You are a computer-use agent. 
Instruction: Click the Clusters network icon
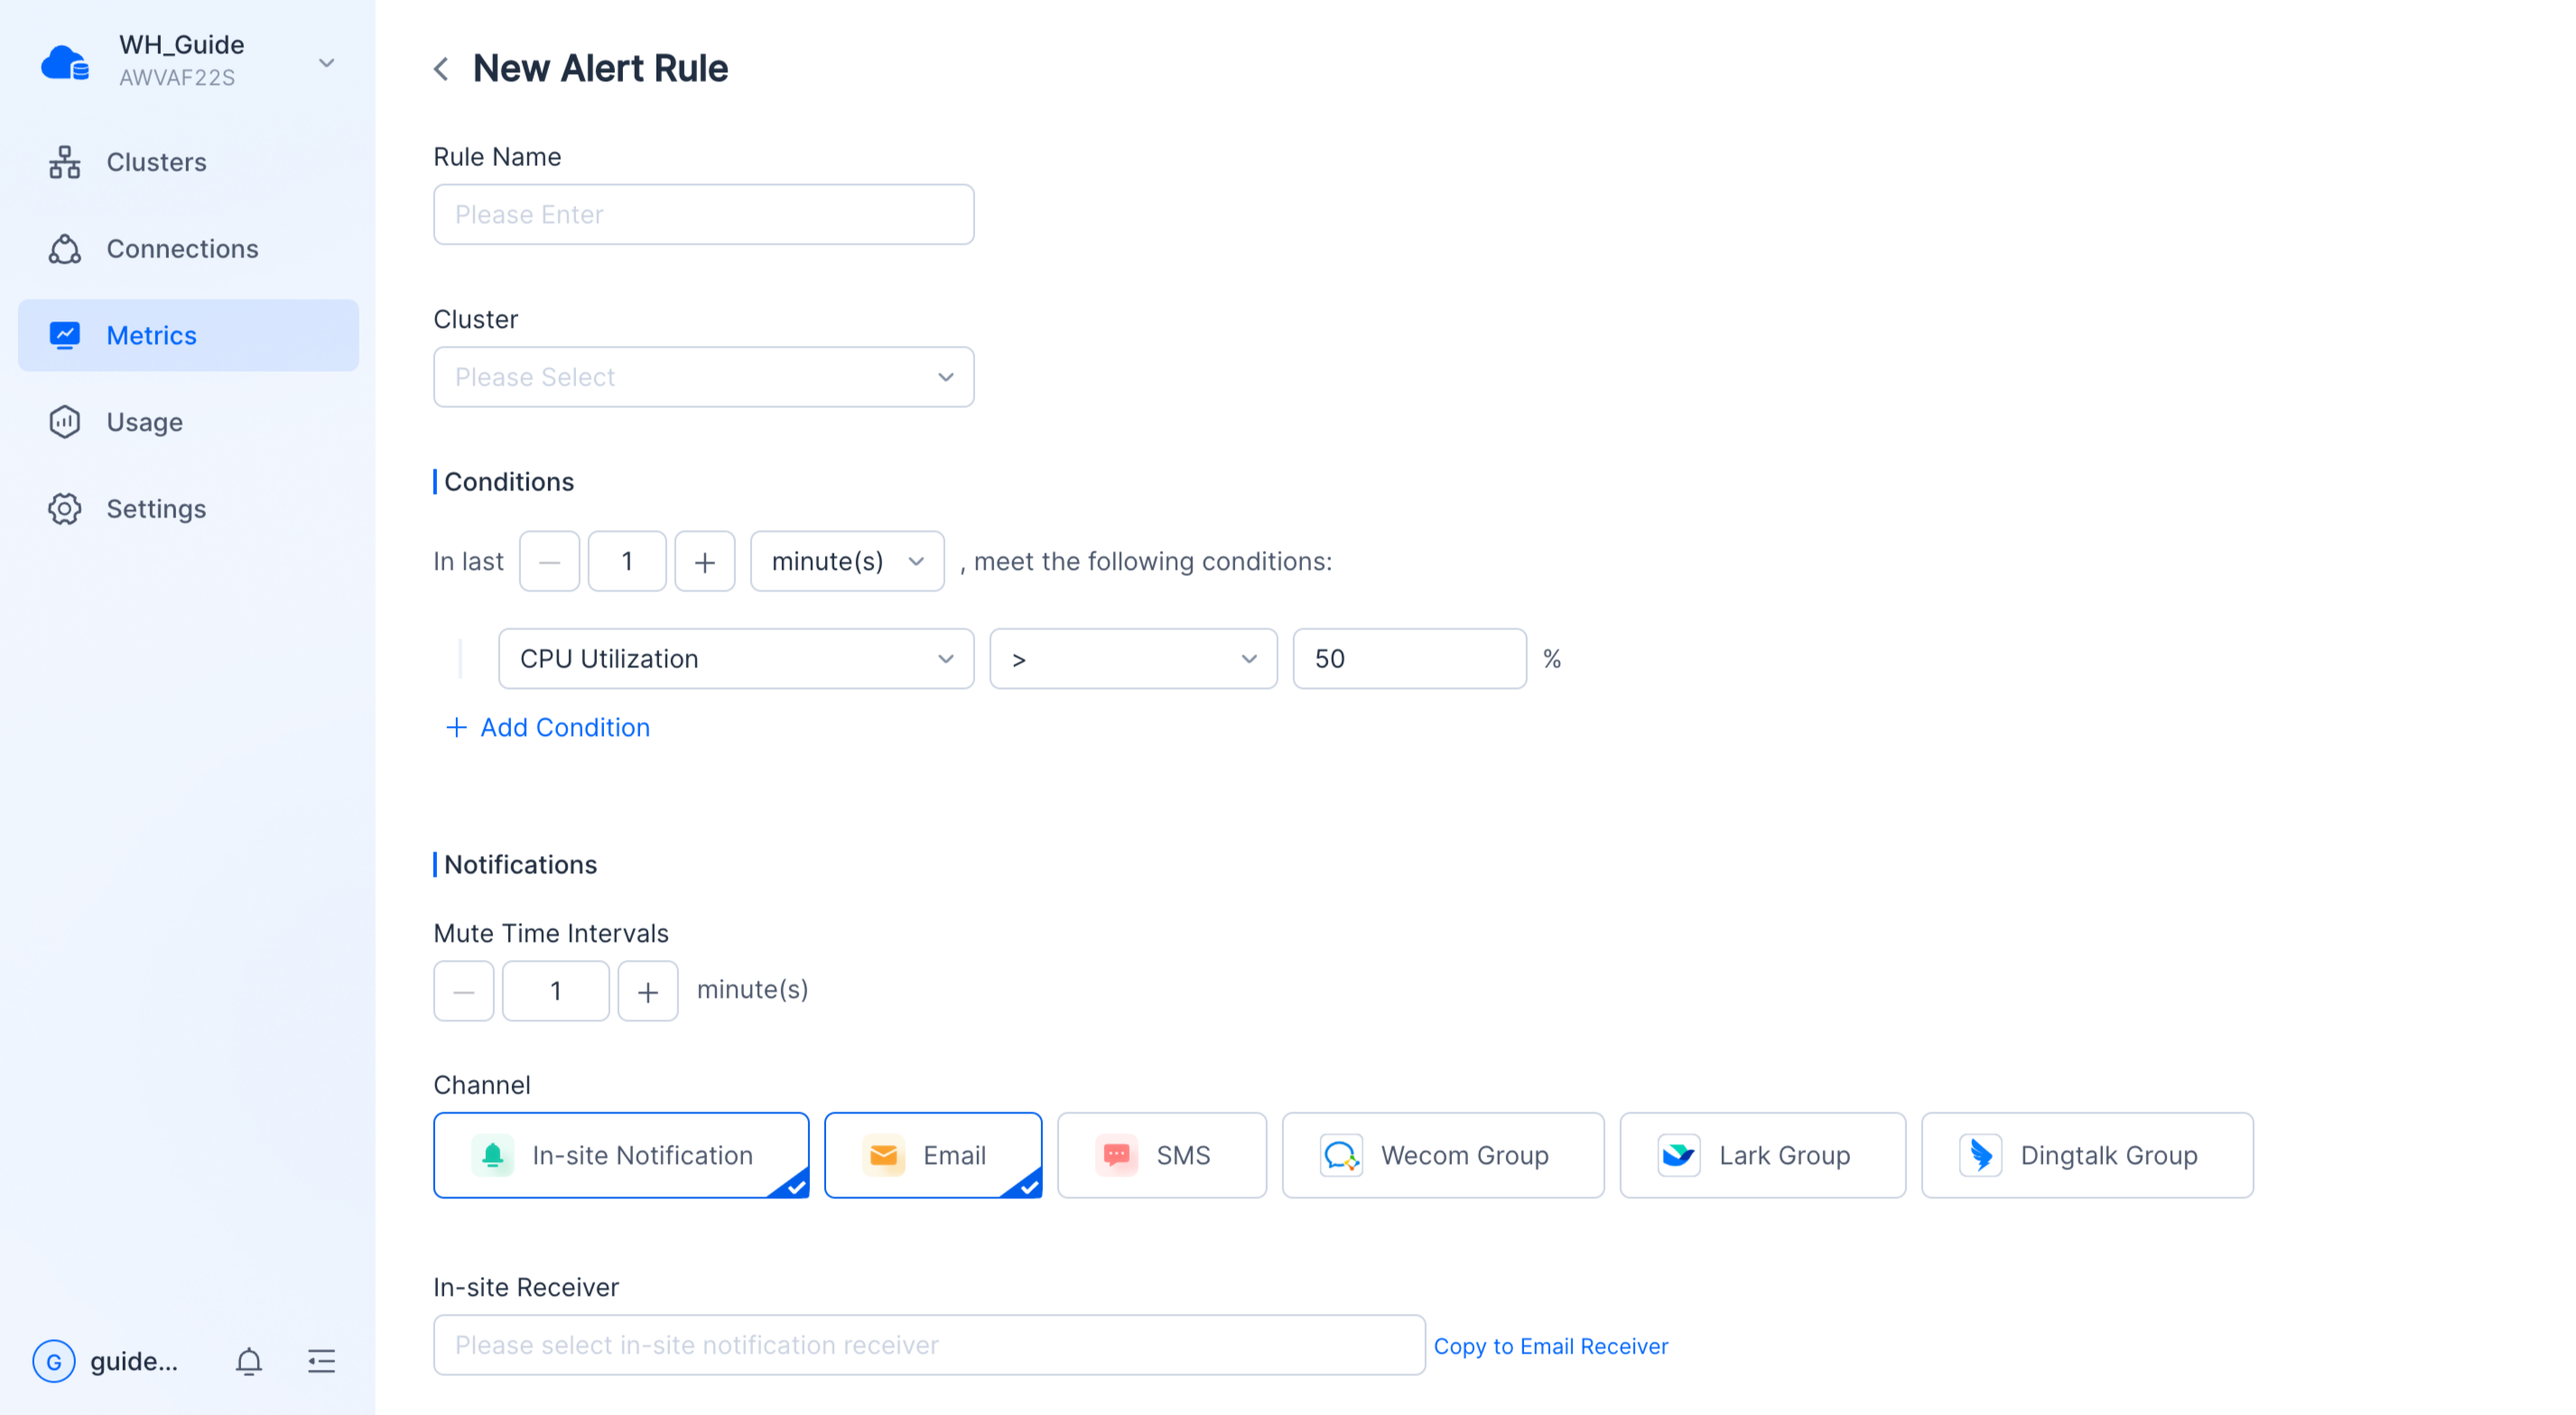click(65, 162)
